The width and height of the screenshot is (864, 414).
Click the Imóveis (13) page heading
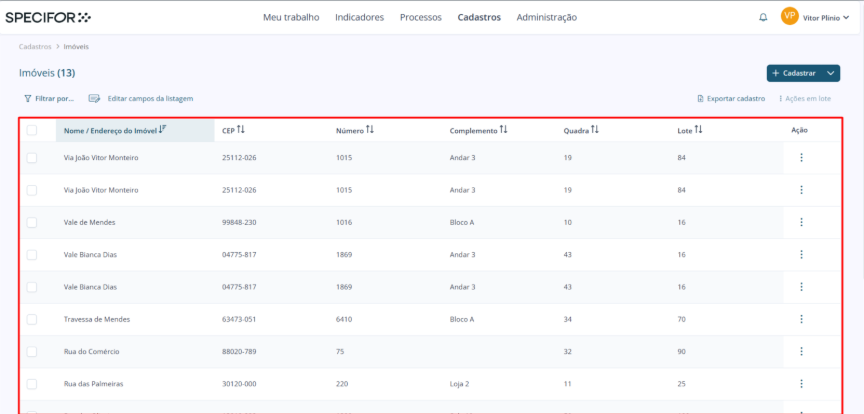47,73
